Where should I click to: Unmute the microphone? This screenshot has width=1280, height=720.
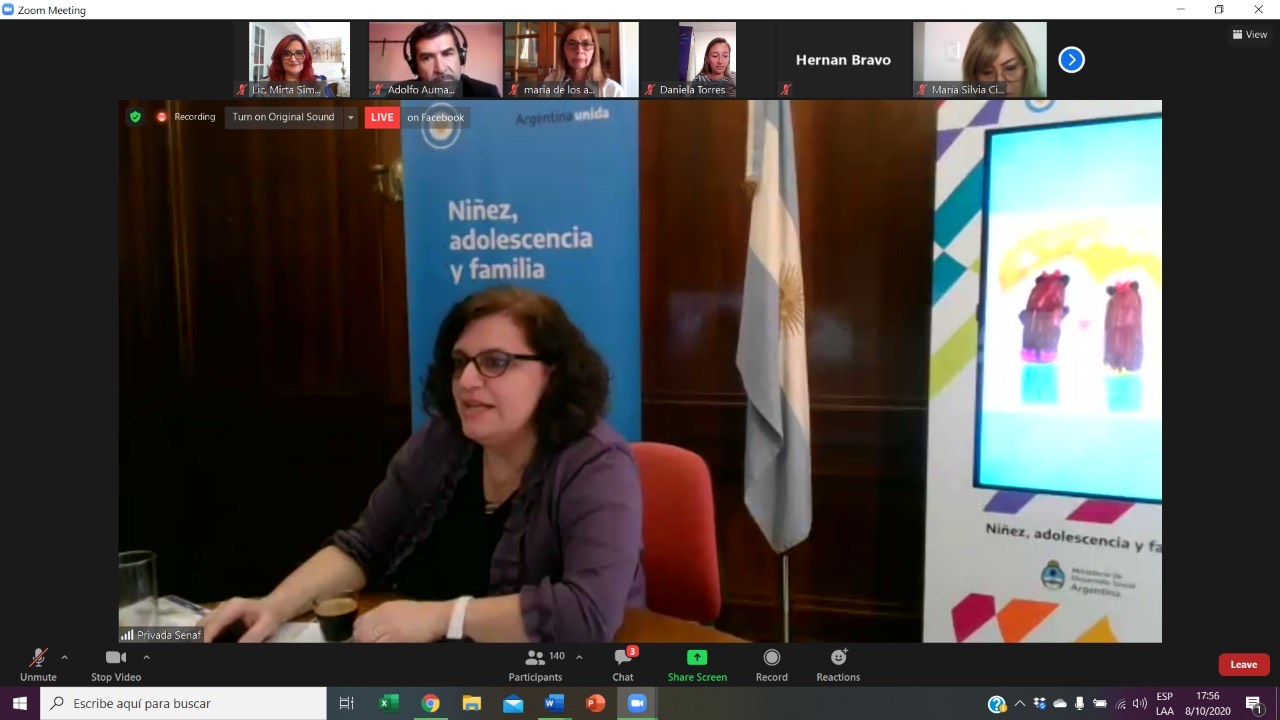click(x=38, y=664)
